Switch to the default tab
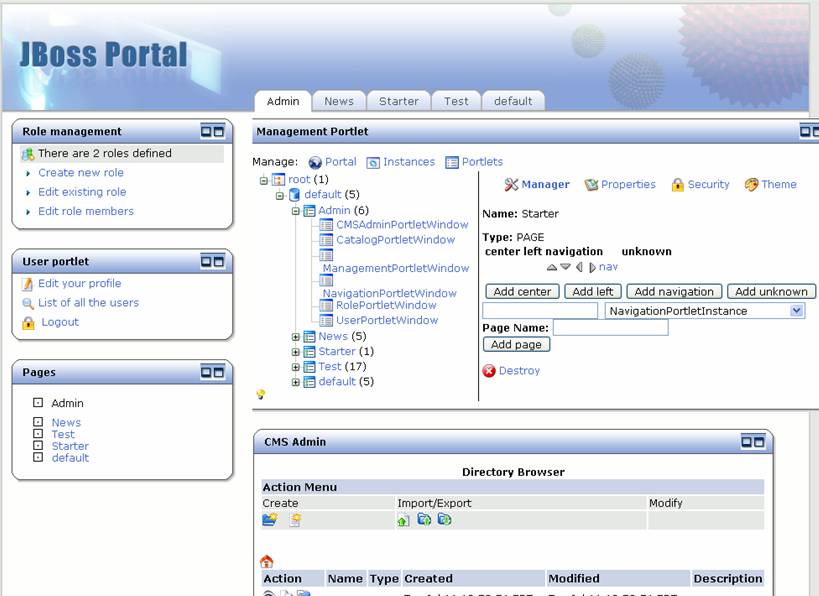819x596 pixels. click(x=513, y=101)
